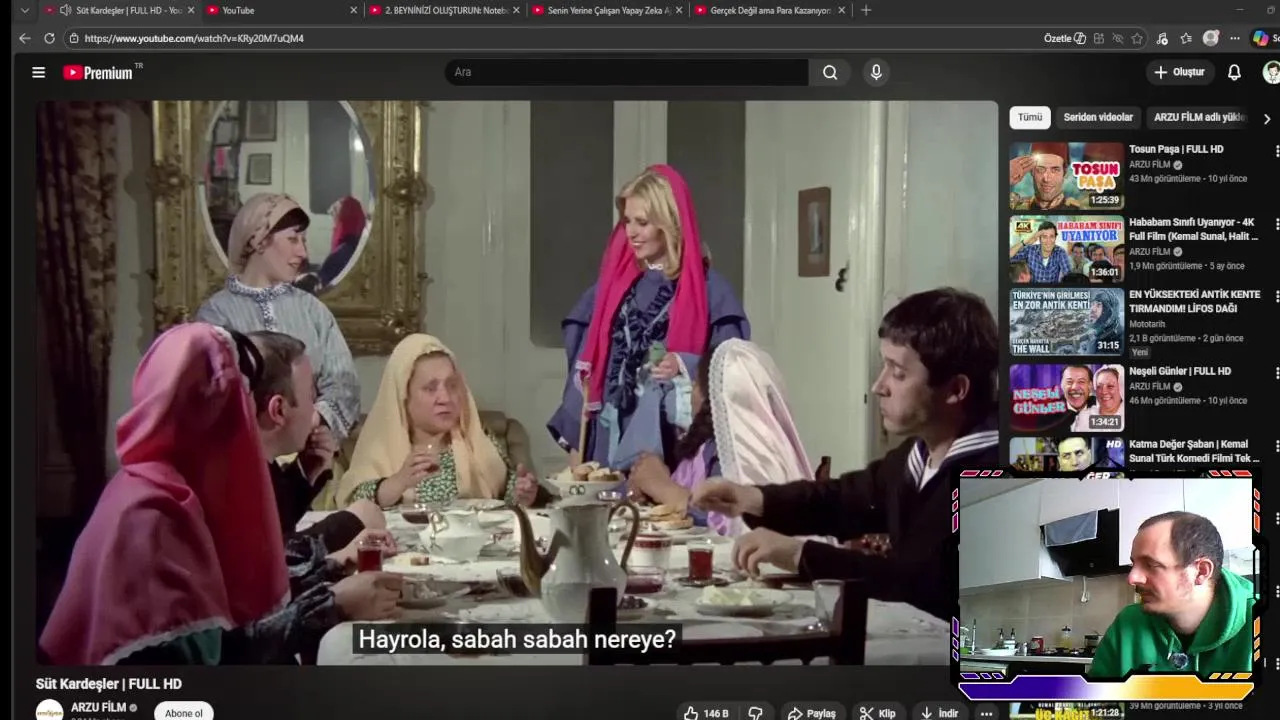
Task: Close the 'YouTube' browser tab
Action: (353, 10)
